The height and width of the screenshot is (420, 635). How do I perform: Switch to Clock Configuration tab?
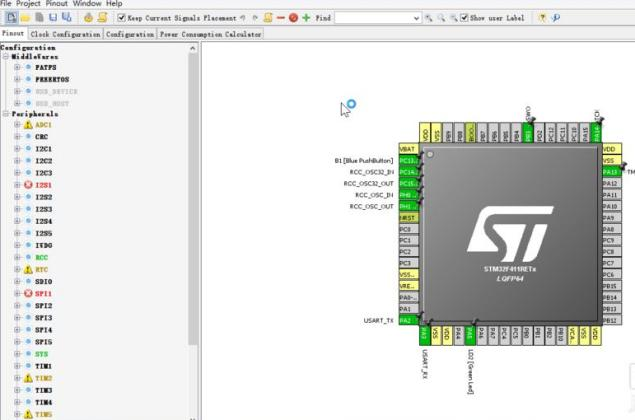pos(65,34)
